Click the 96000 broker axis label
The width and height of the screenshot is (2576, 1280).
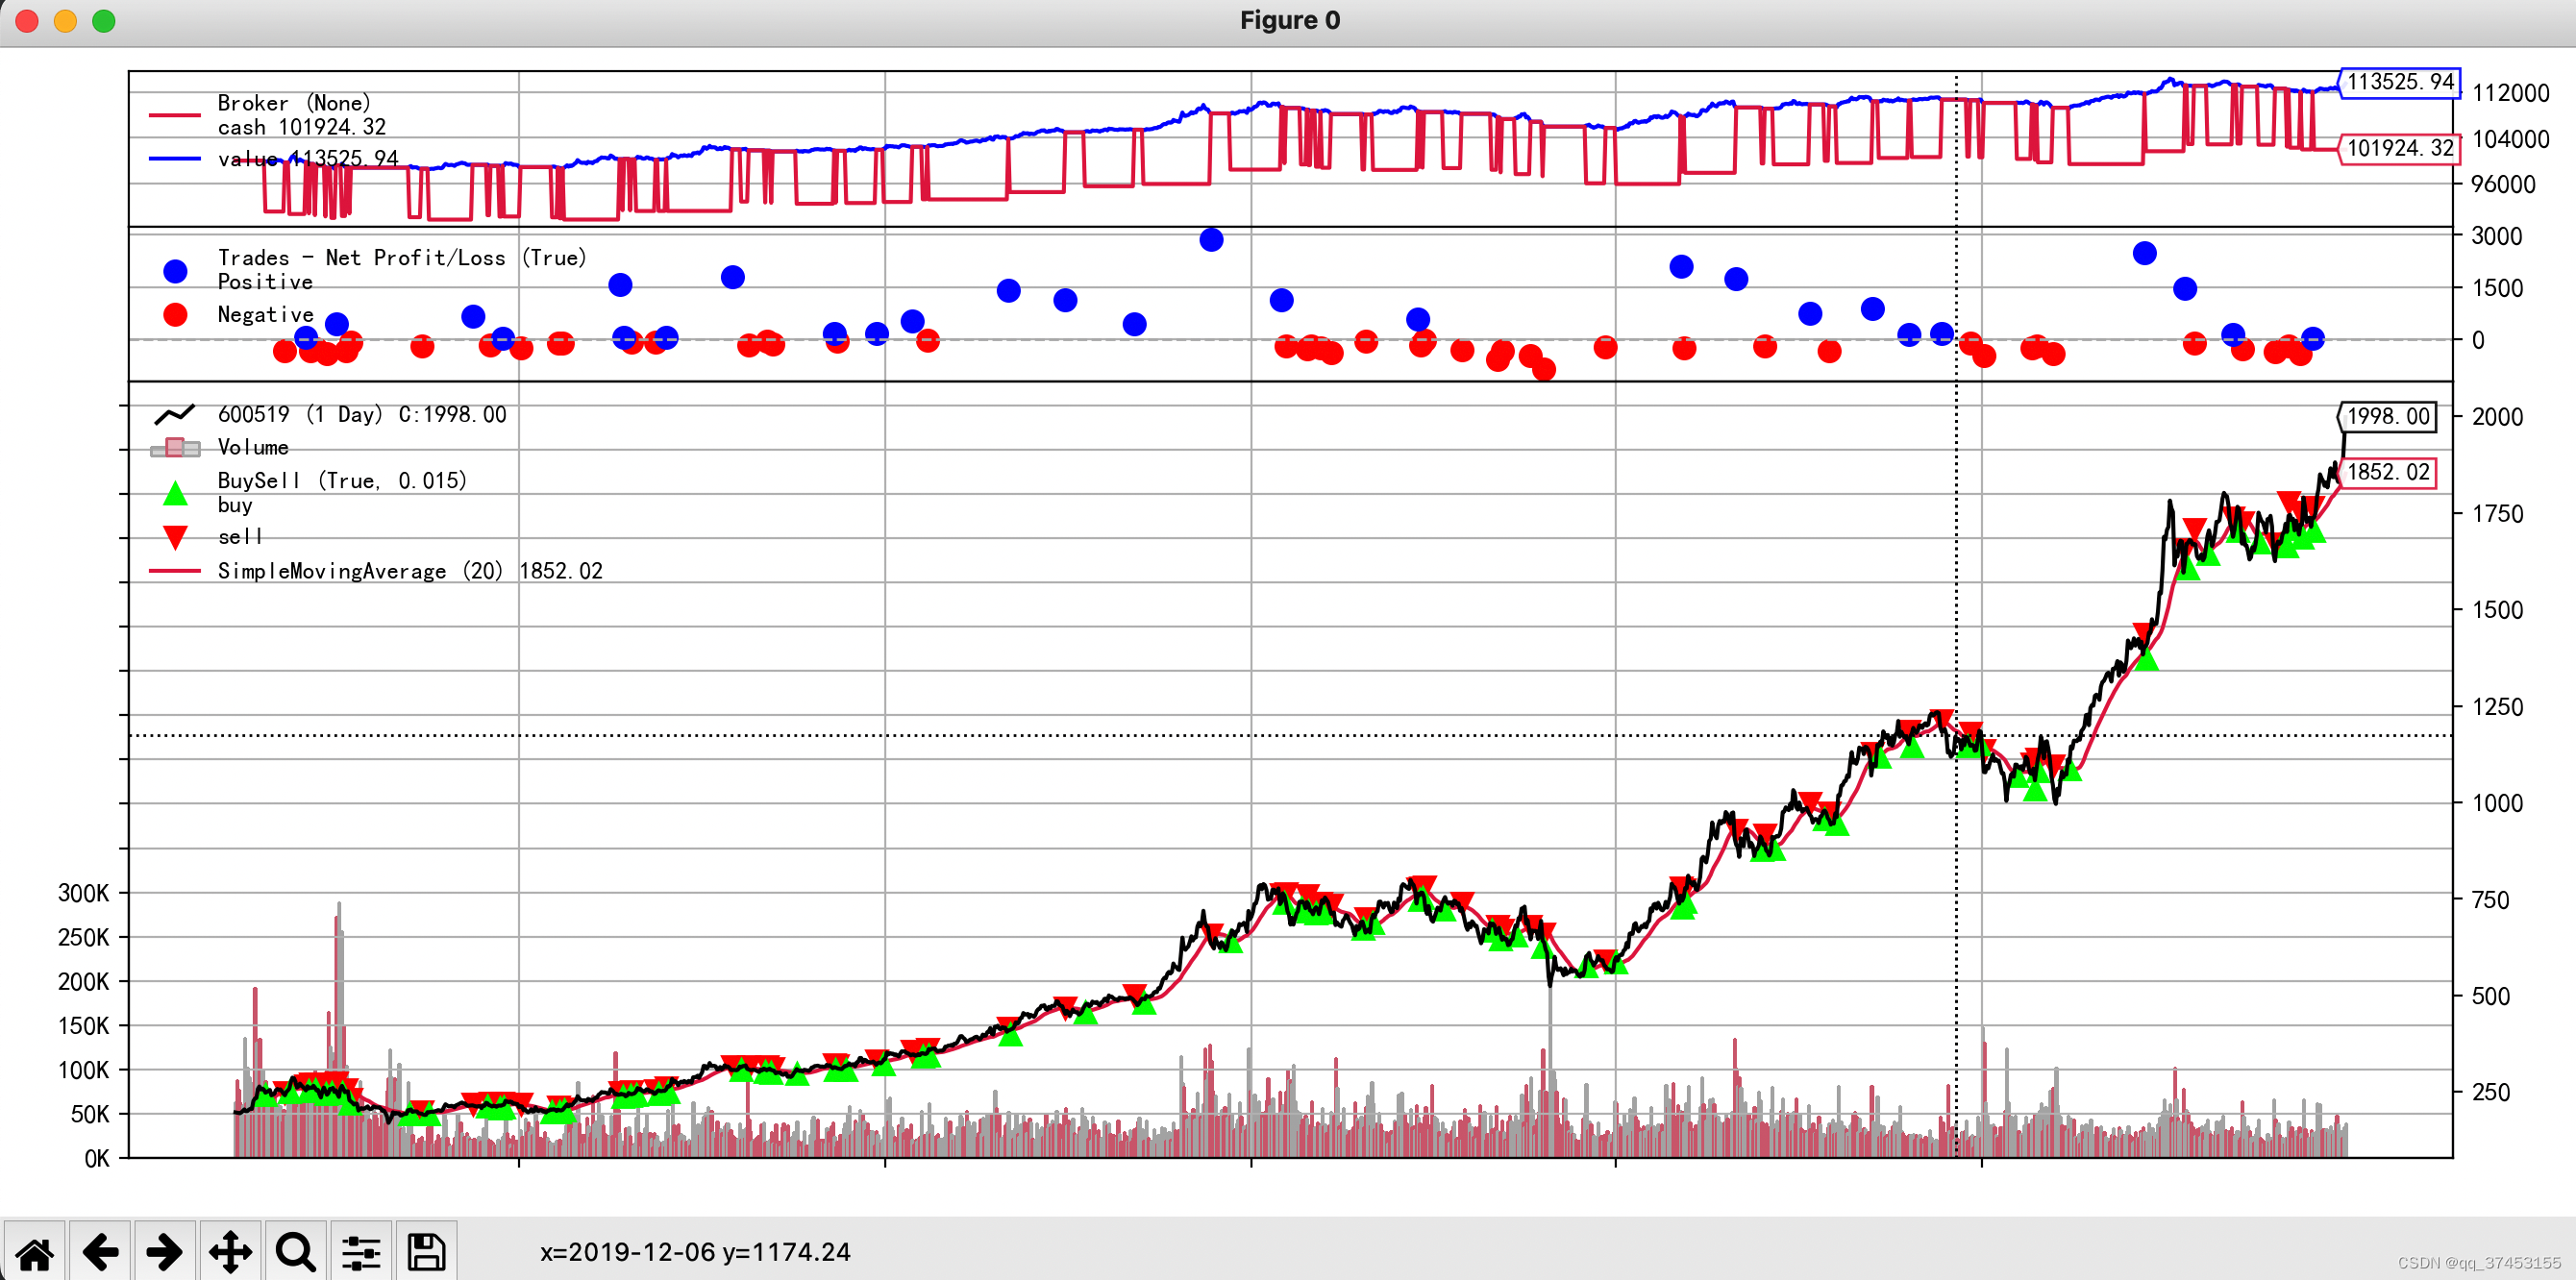pyautogui.click(x=2503, y=184)
